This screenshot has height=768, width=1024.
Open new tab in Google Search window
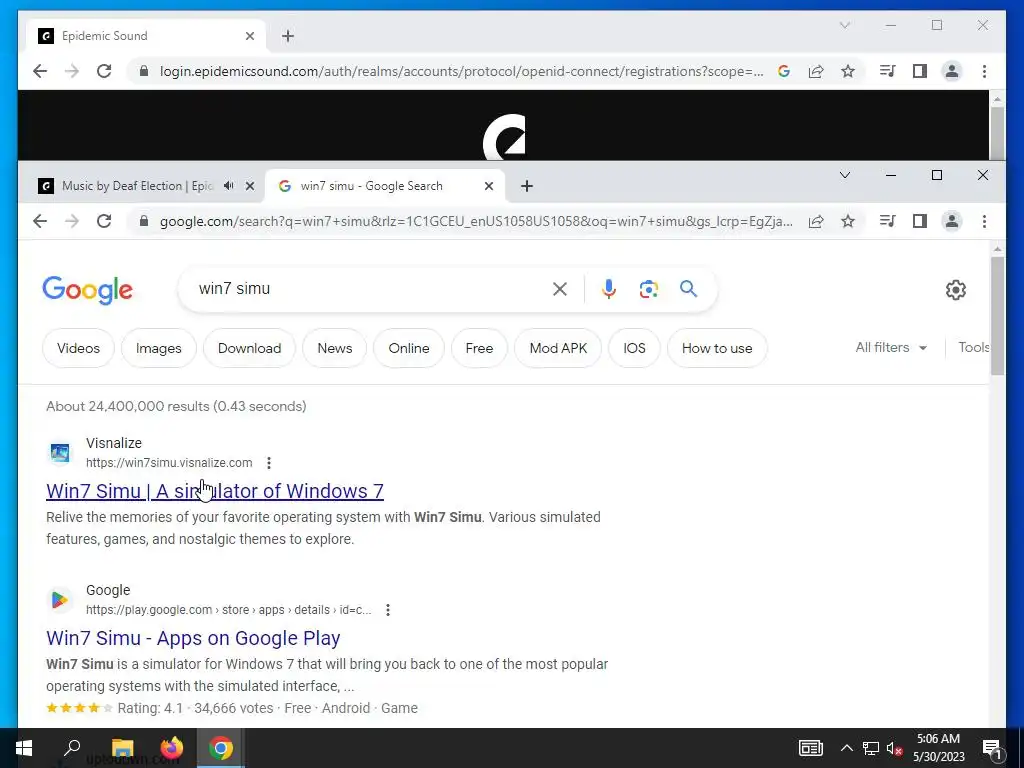click(x=526, y=186)
